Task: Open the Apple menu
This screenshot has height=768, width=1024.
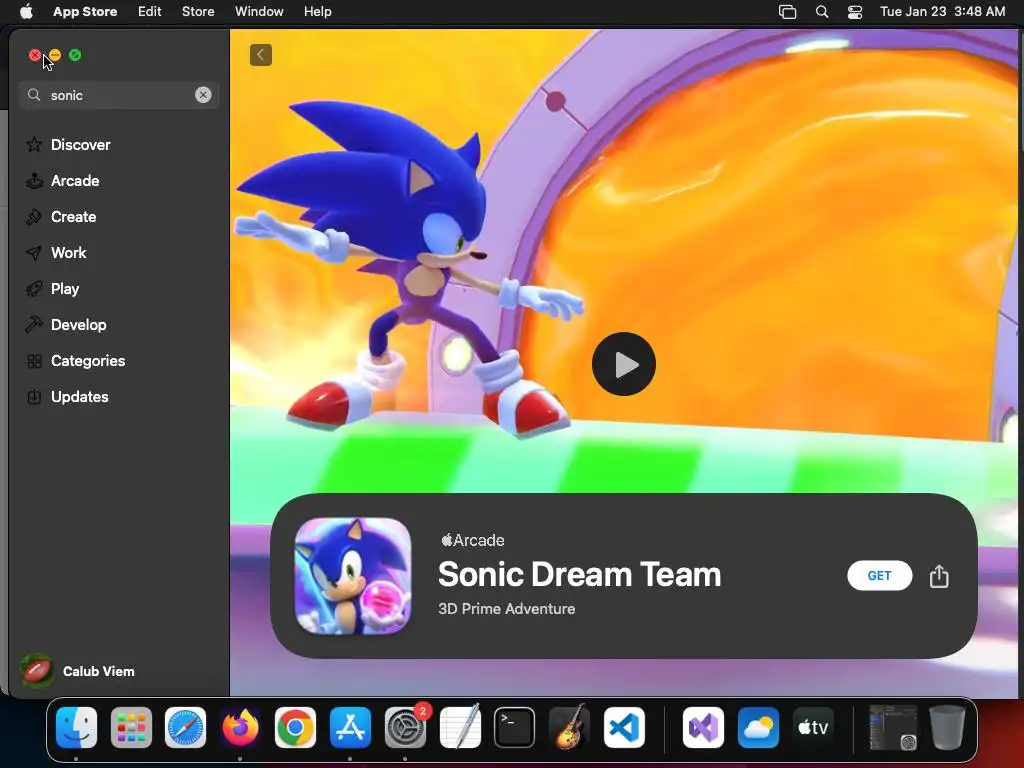Action: point(26,11)
